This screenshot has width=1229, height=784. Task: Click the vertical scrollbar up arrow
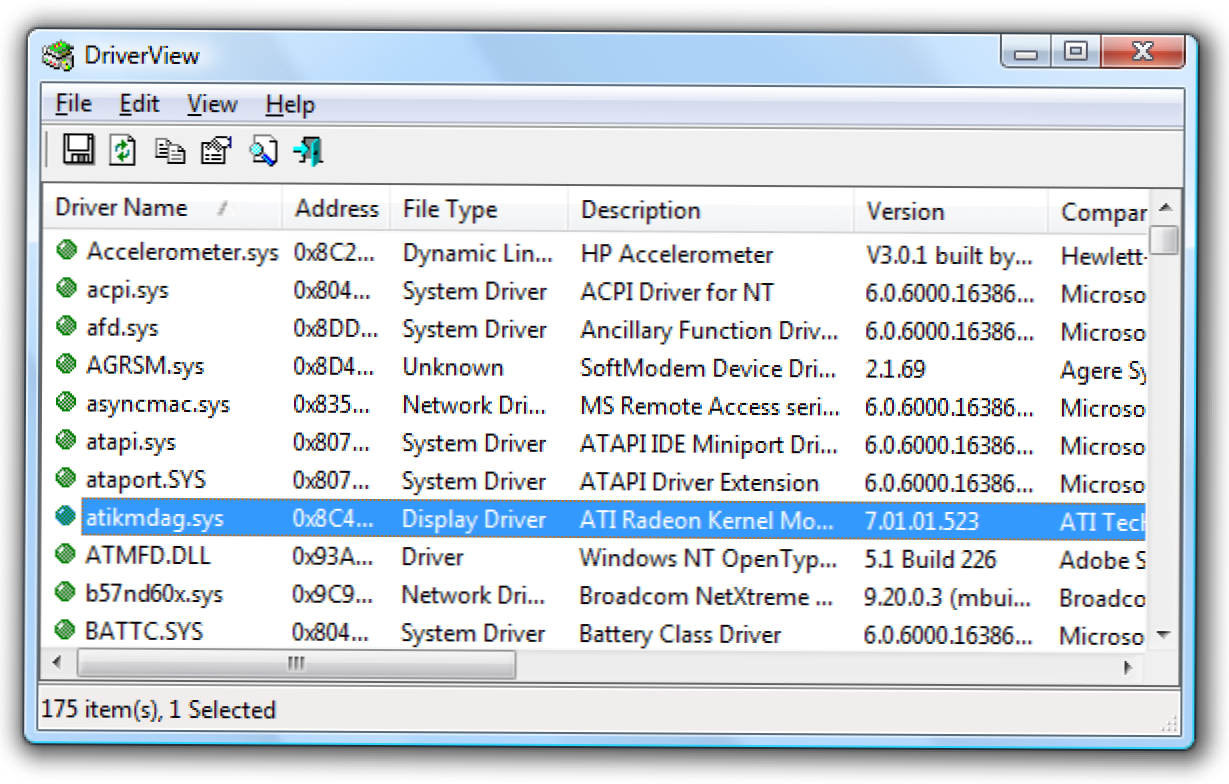pos(1164,209)
